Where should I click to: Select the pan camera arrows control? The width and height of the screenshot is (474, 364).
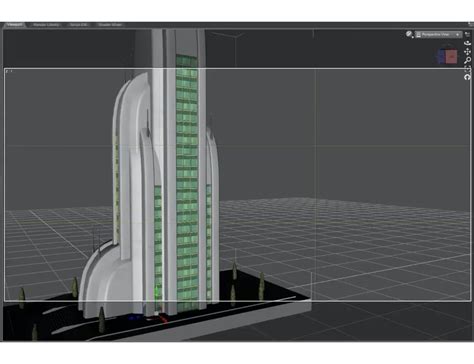point(468,51)
